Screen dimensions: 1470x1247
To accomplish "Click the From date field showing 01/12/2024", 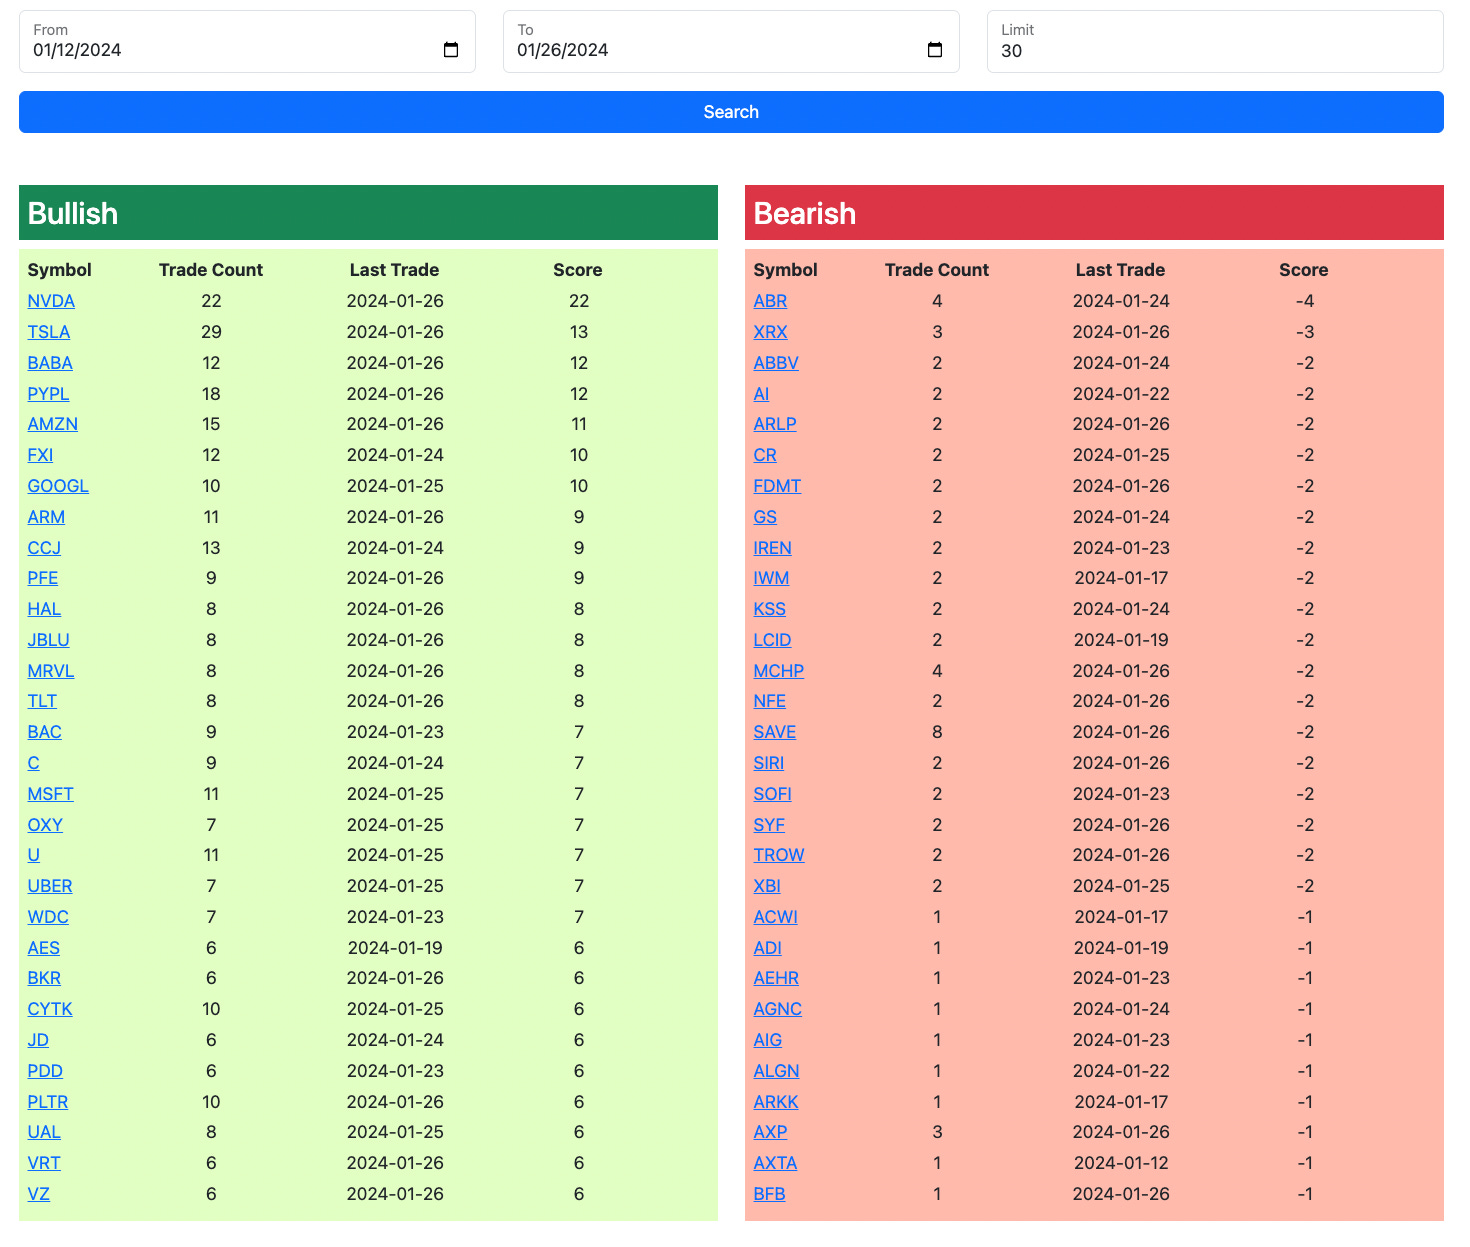I will [x=247, y=42].
